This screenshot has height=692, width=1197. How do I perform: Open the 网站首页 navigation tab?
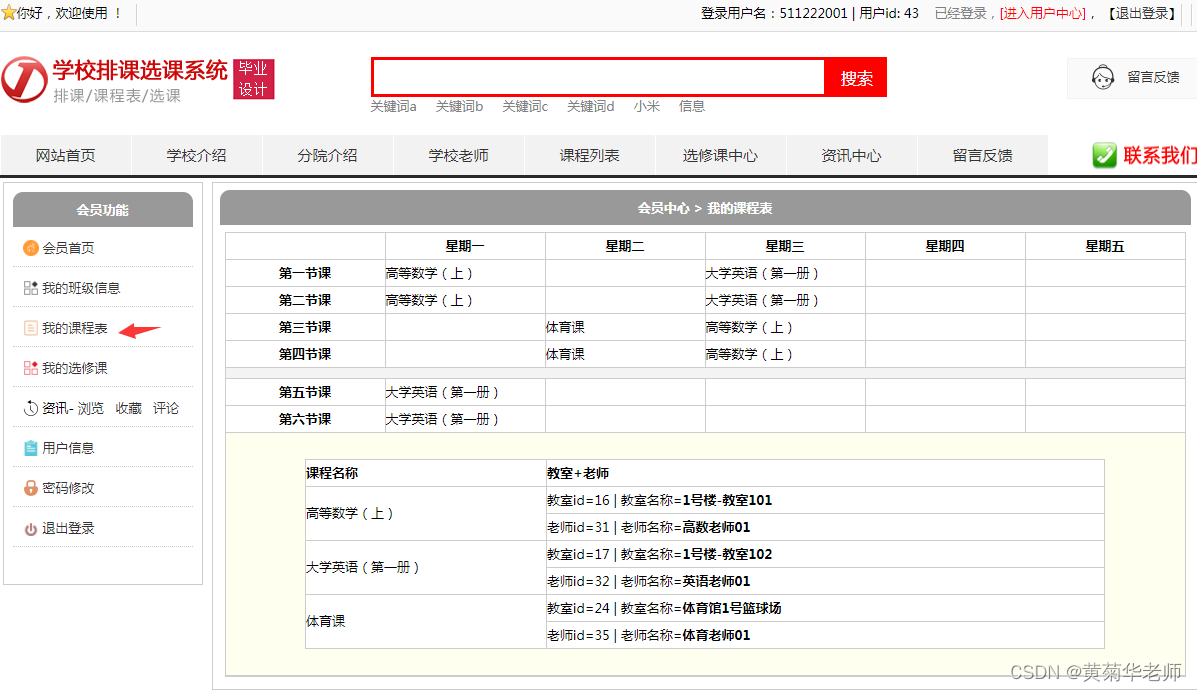point(66,155)
